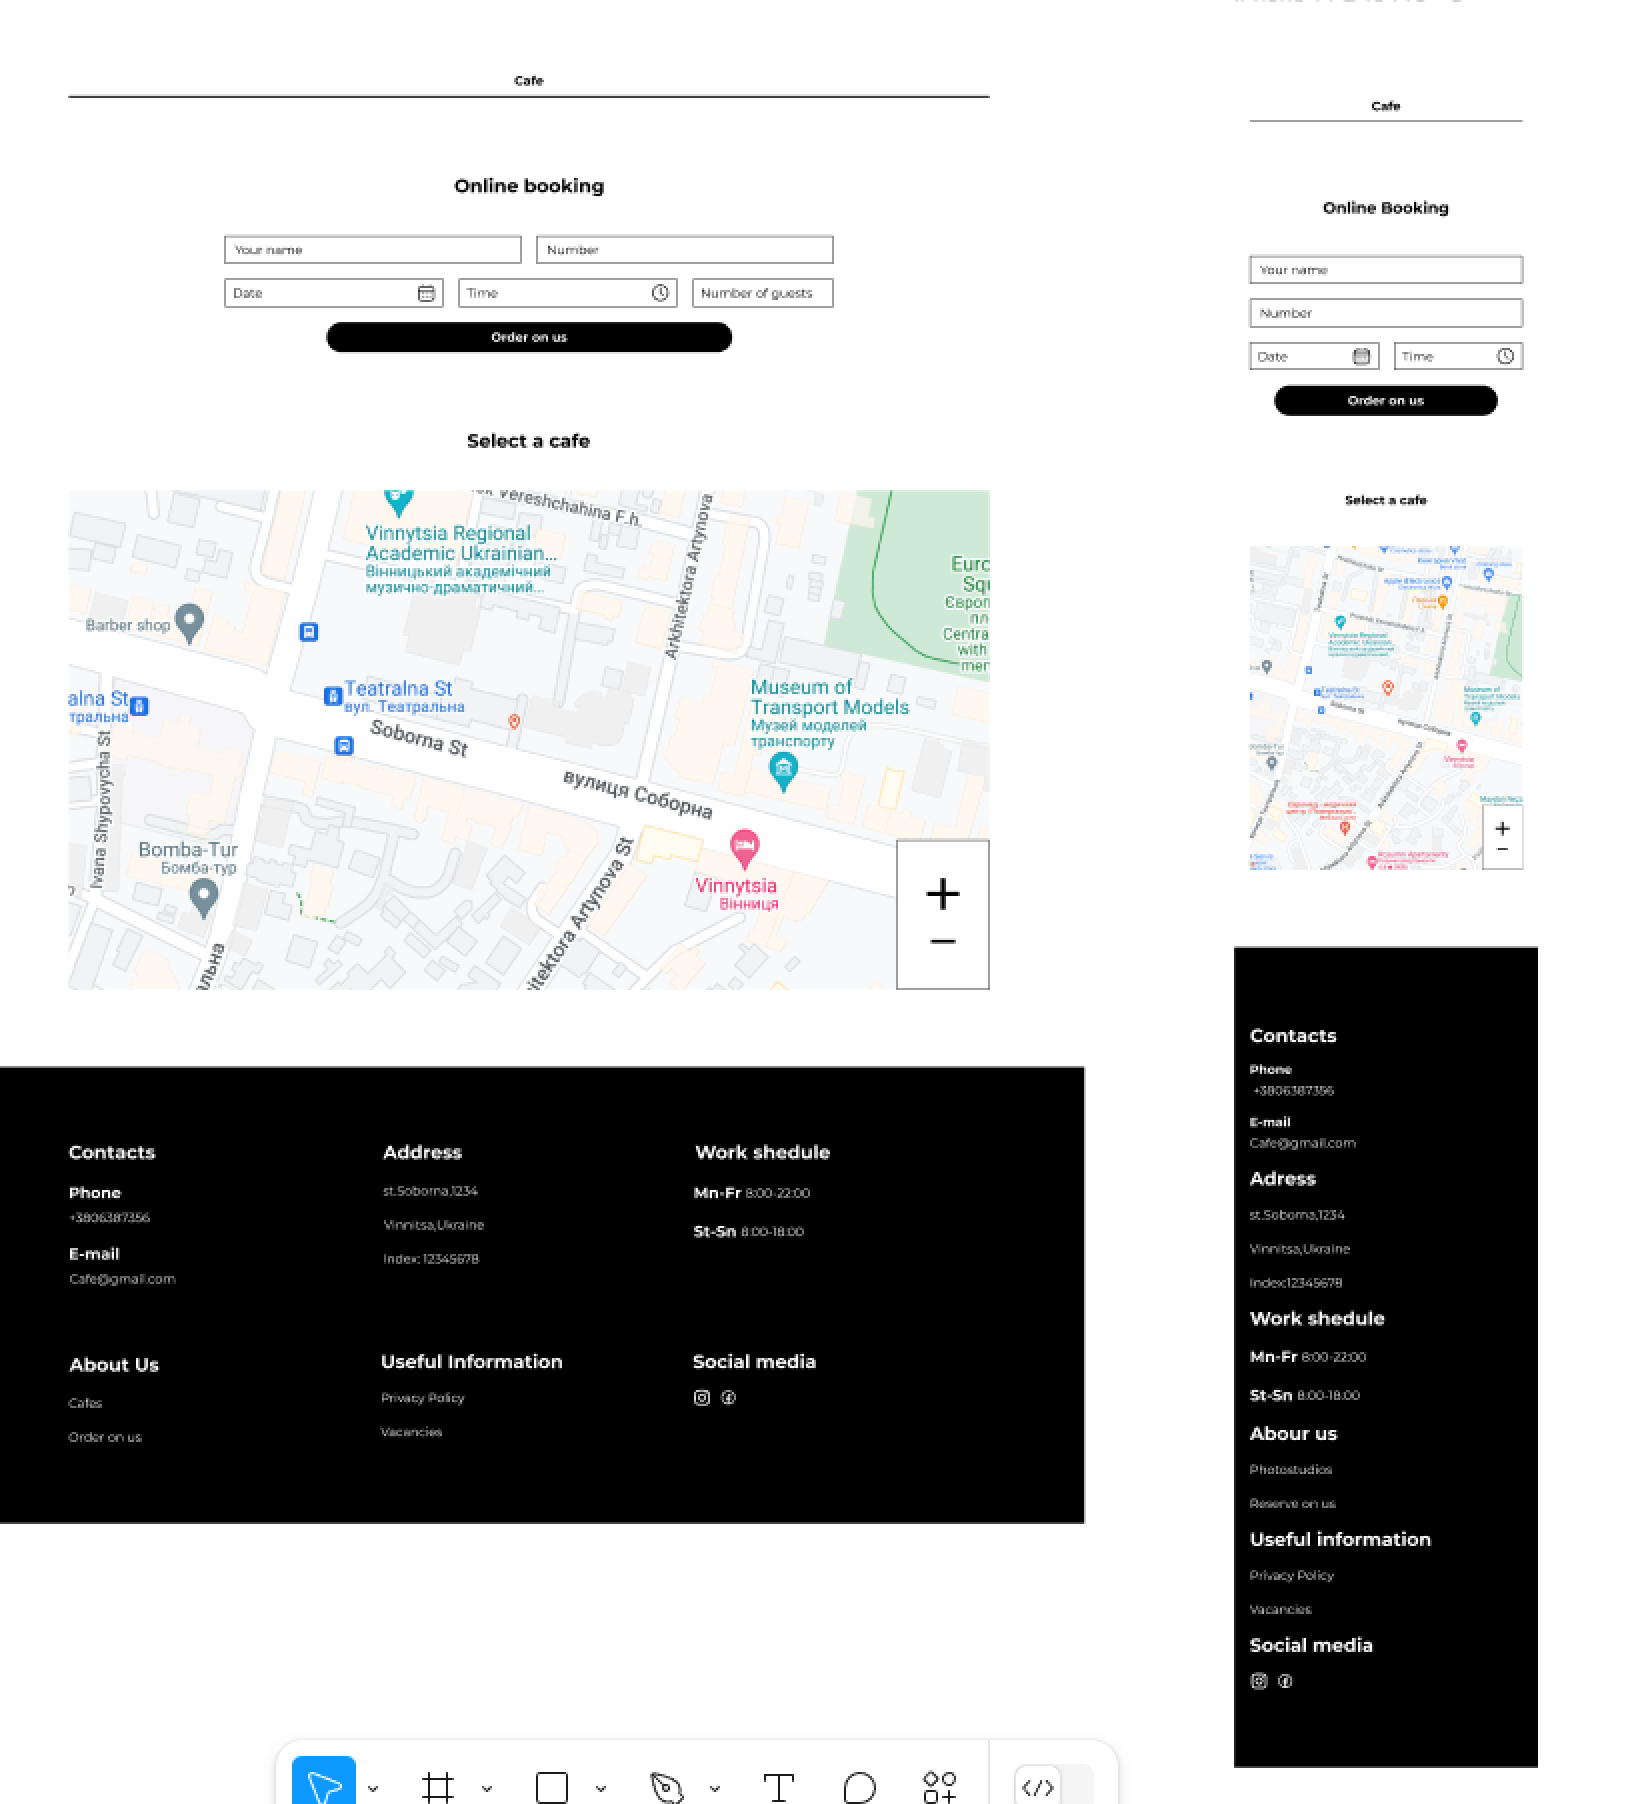Screen dimensions: 1630x1804
Task: Open the Actions components menu
Action: [x=939, y=1787]
